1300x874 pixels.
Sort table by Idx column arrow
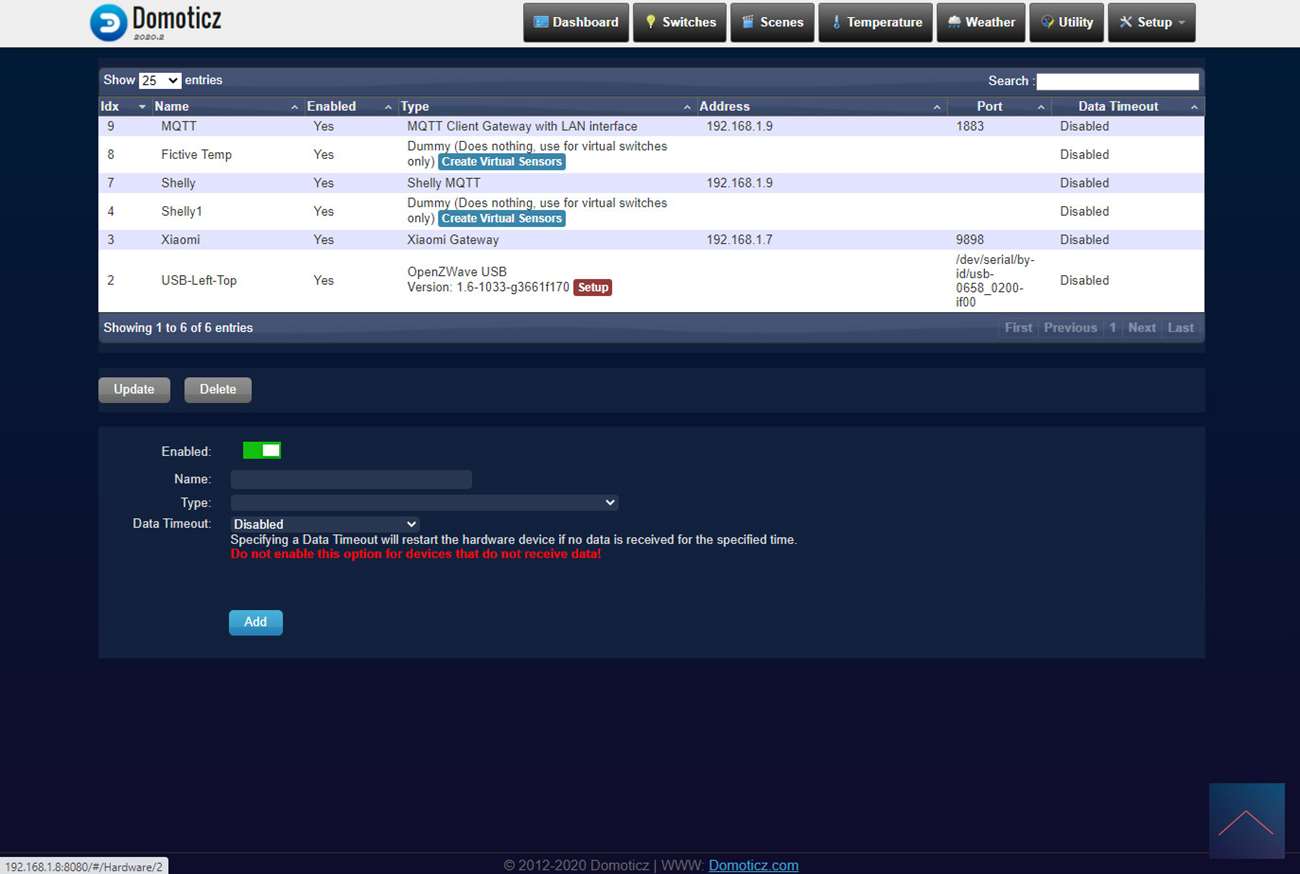click(x=142, y=107)
